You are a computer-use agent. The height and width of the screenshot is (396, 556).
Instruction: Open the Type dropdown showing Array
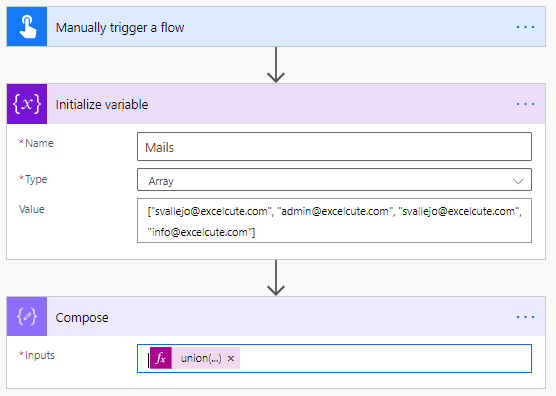pos(334,180)
